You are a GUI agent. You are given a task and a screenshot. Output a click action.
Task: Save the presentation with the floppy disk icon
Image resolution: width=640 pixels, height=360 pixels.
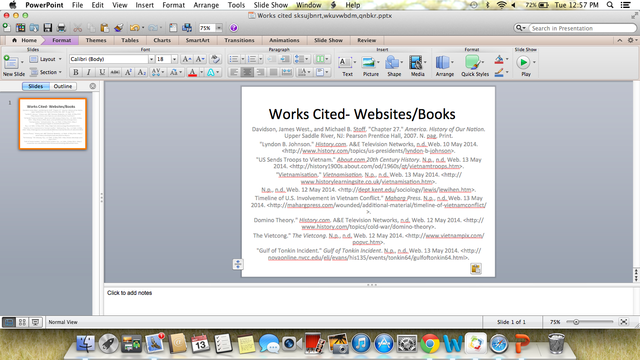(48, 28)
